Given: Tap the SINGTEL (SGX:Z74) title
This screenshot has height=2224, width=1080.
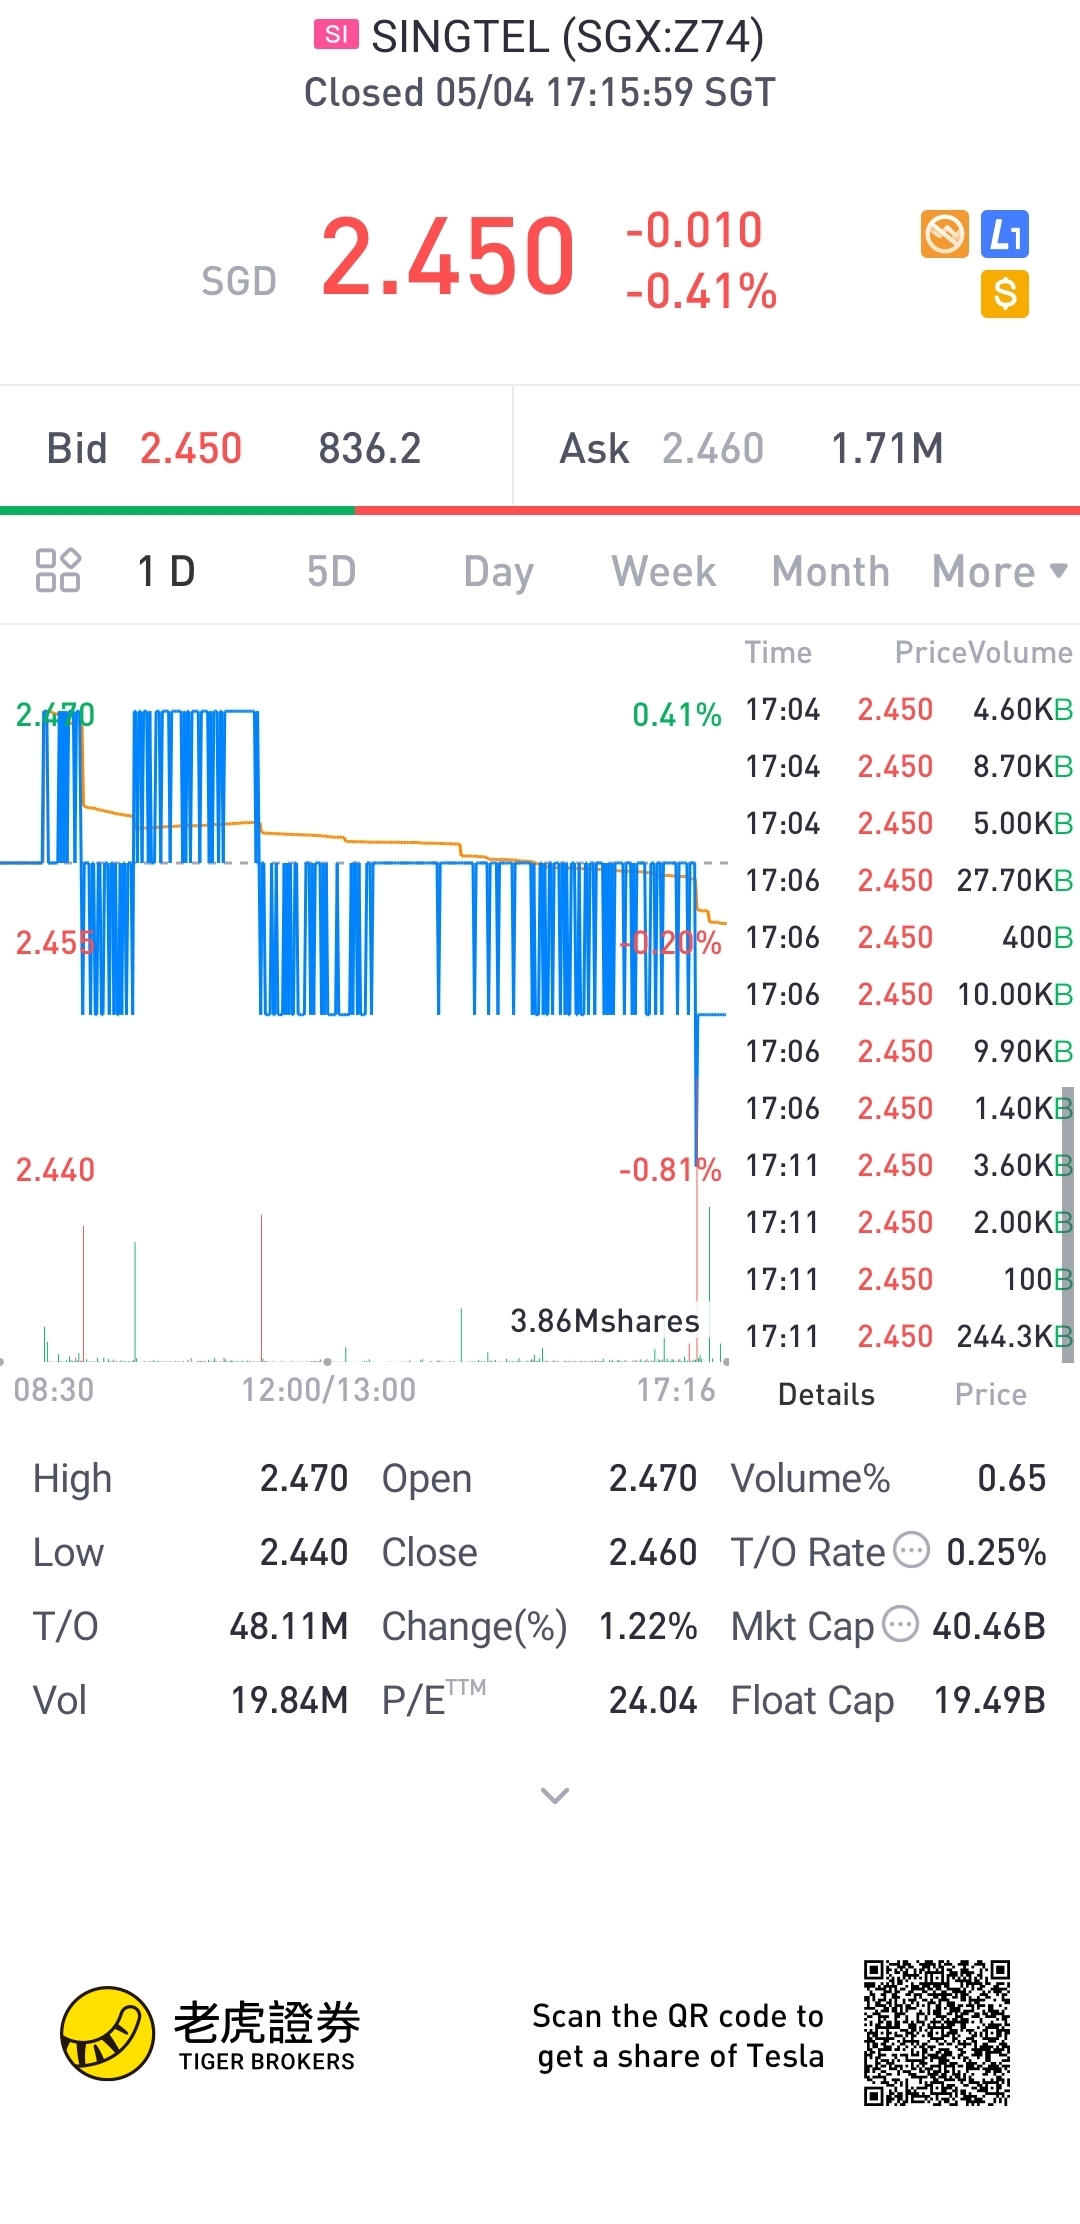Looking at the screenshot, I should click(568, 37).
